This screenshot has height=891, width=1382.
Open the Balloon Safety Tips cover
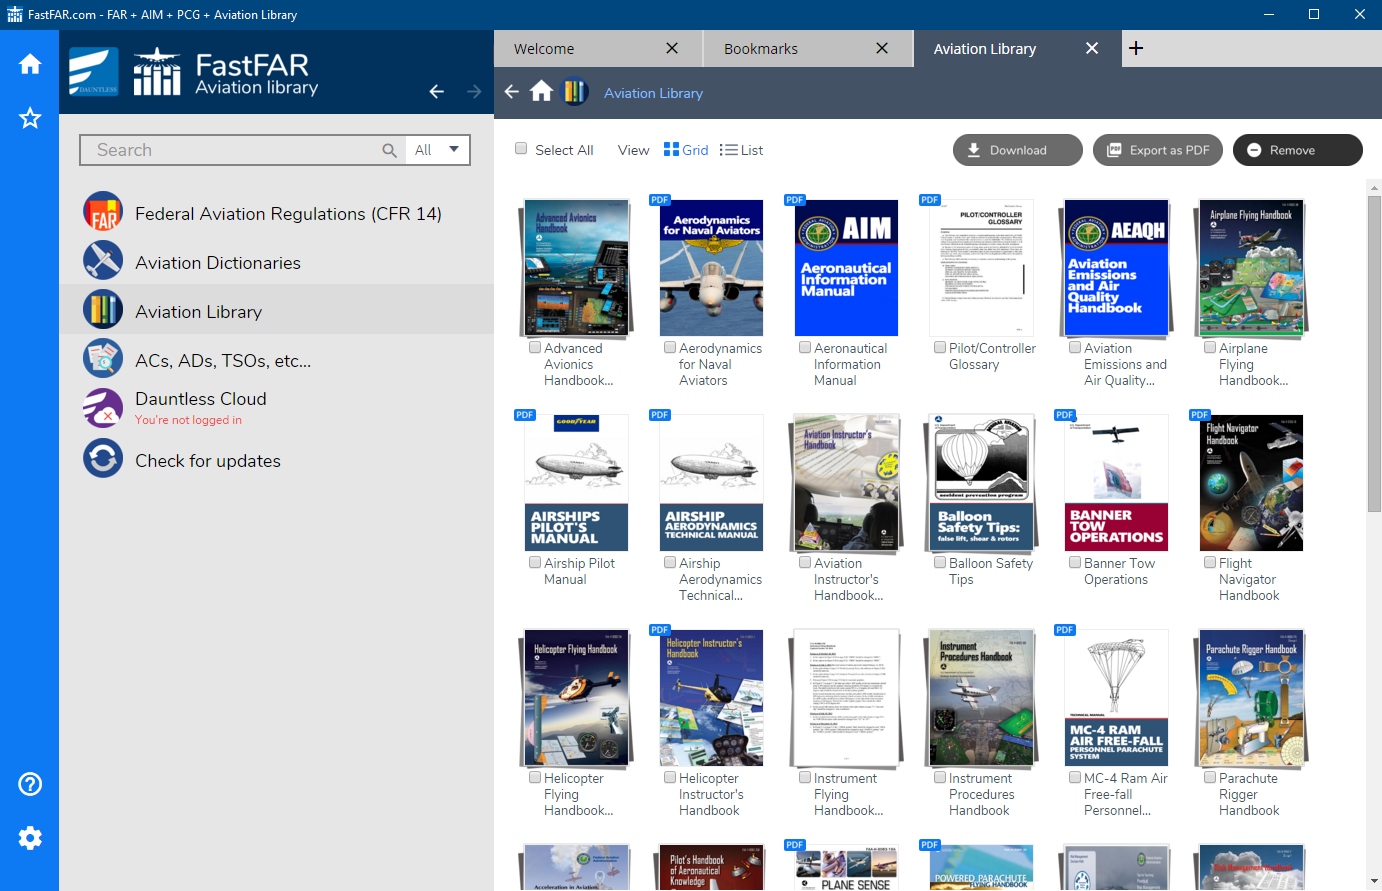click(981, 482)
